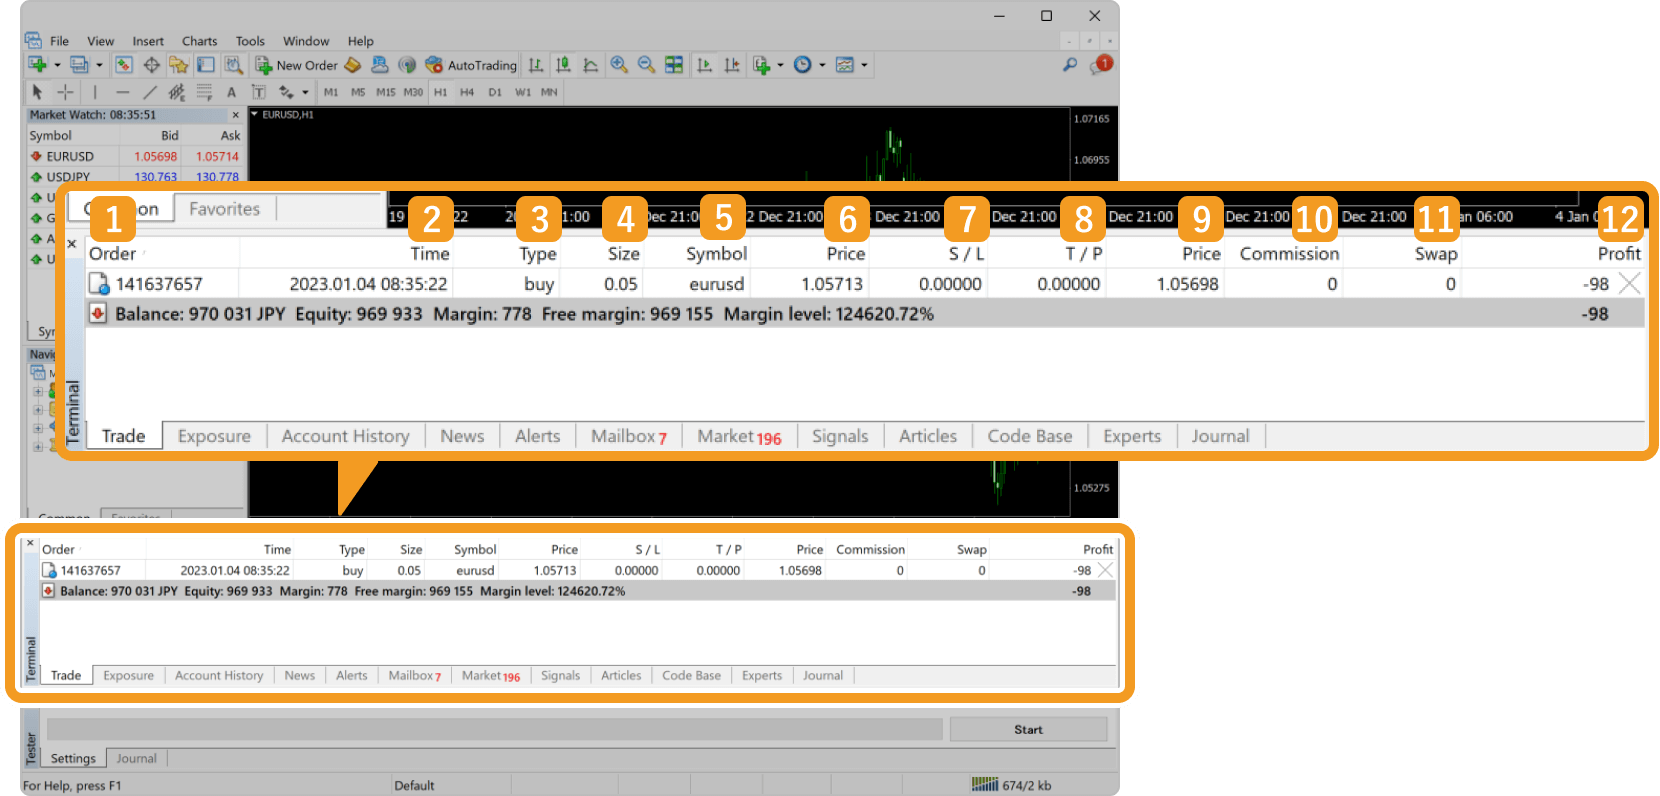The height and width of the screenshot is (796, 1660).
Task: Toggle the Terminal window toolbar icon
Action: pyautogui.click(x=205, y=65)
